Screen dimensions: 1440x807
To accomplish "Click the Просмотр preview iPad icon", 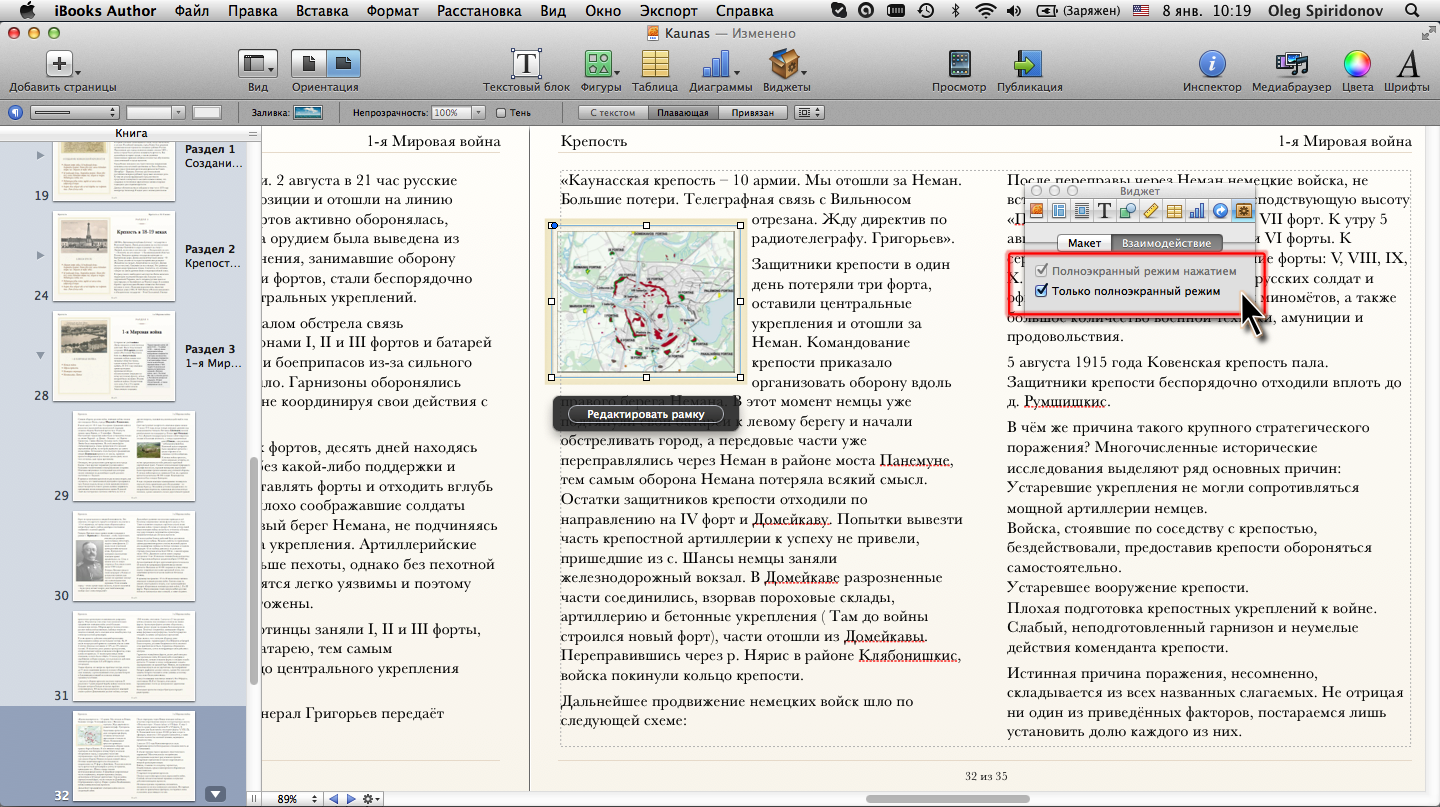I will [959, 64].
